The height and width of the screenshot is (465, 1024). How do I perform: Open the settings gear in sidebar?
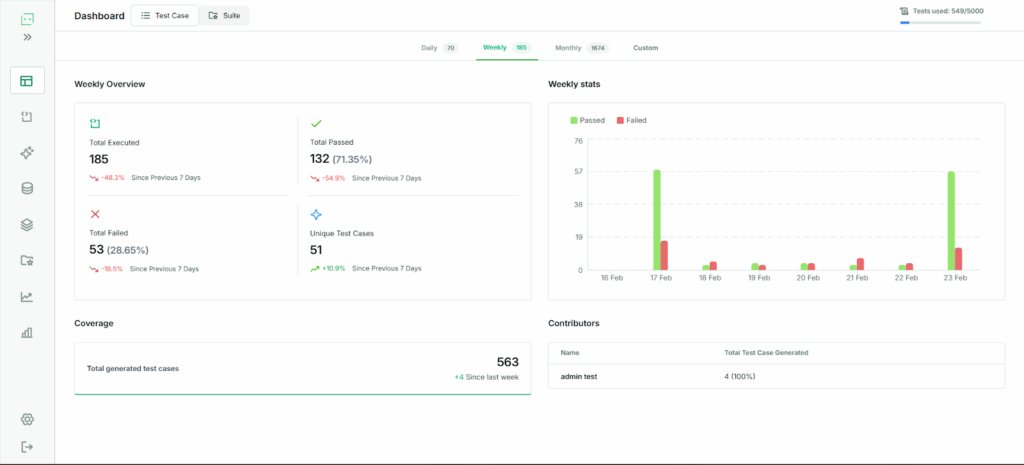point(27,419)
